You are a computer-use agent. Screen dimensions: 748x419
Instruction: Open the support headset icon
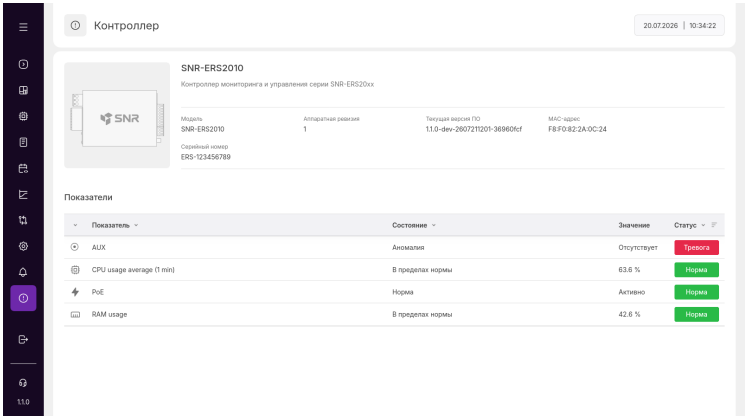click(x=23, y=383)
